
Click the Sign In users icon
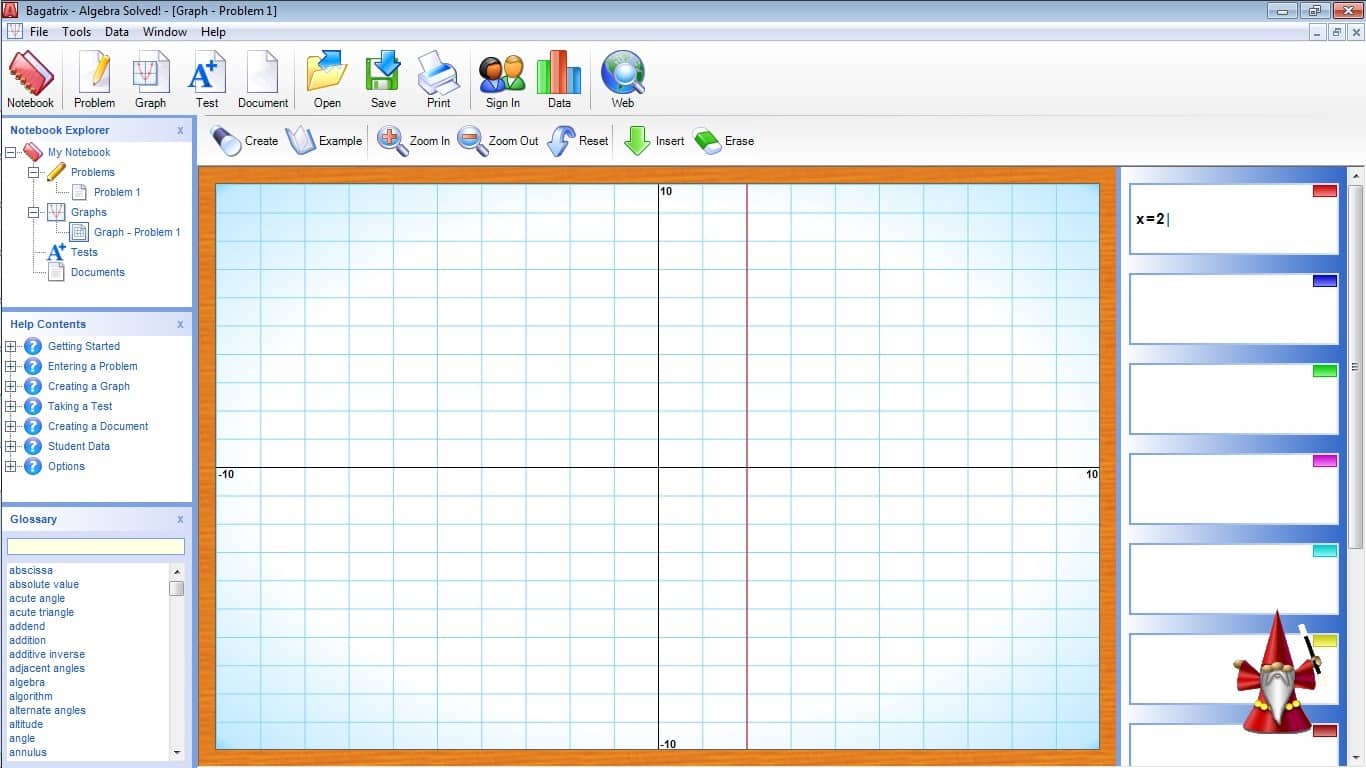(502, 75)
